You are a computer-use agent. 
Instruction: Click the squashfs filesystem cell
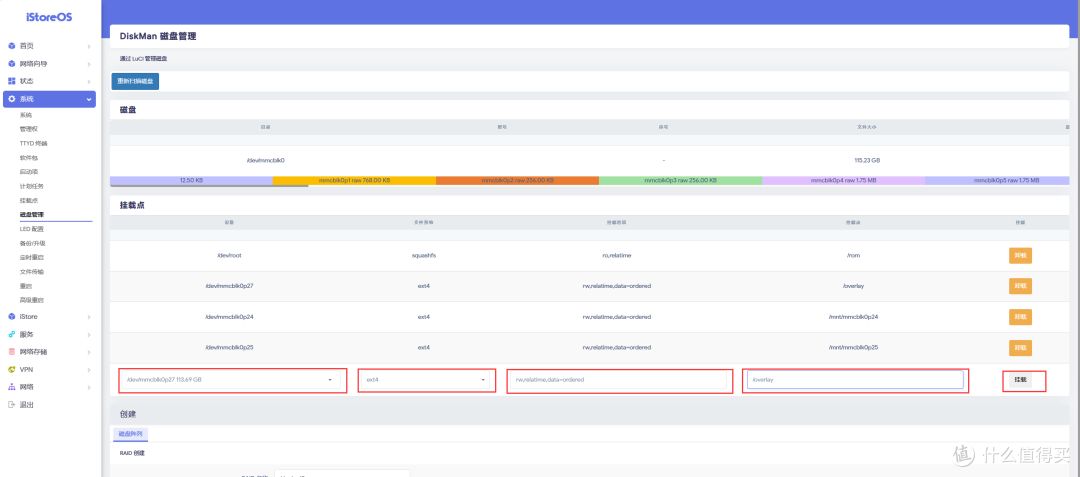click(424, 255)
